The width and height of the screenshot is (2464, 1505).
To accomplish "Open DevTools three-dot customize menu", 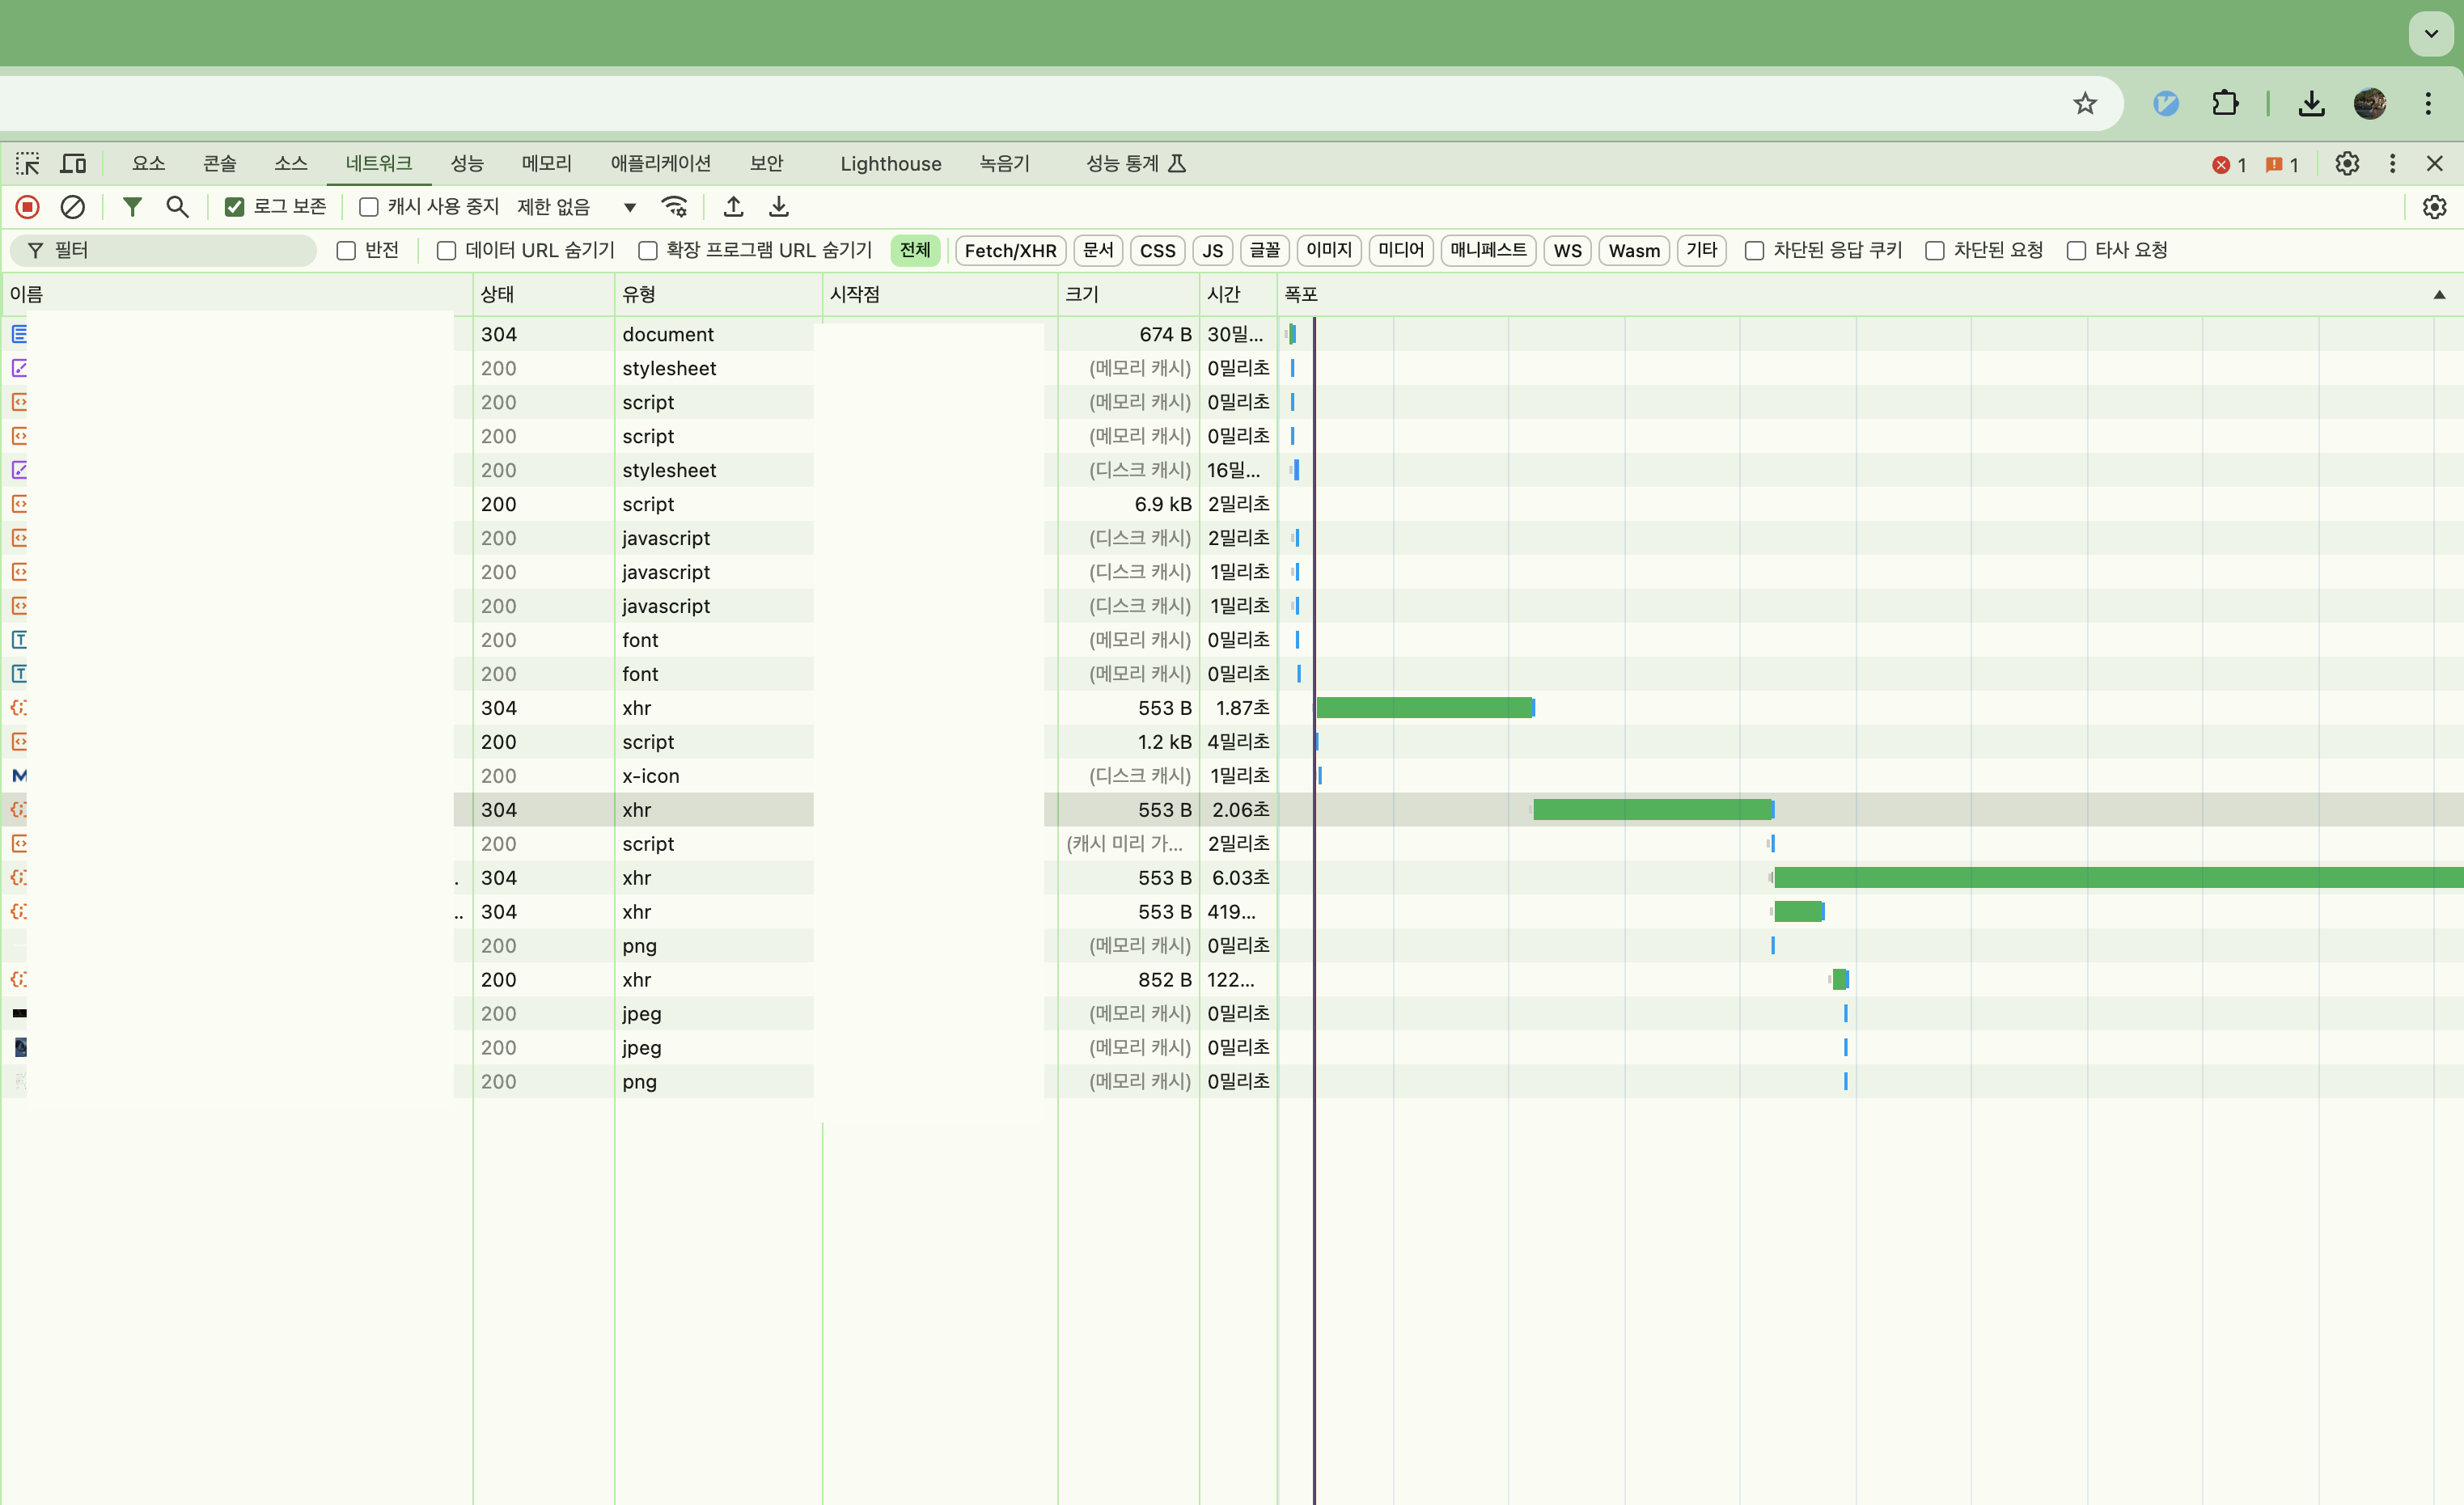I will pyautogui.click(x=2392, y=163).
